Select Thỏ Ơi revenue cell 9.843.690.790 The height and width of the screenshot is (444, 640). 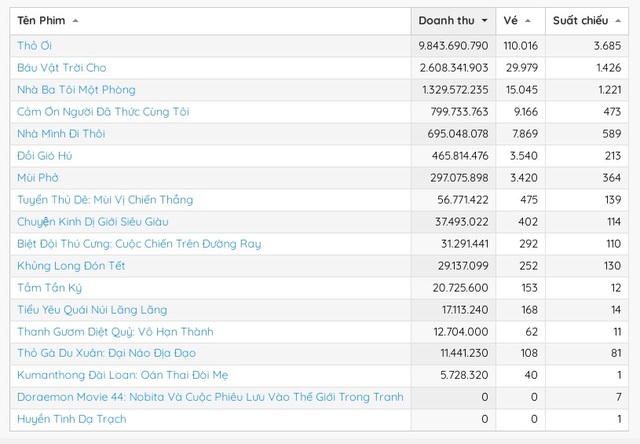[x=454, y=46]
